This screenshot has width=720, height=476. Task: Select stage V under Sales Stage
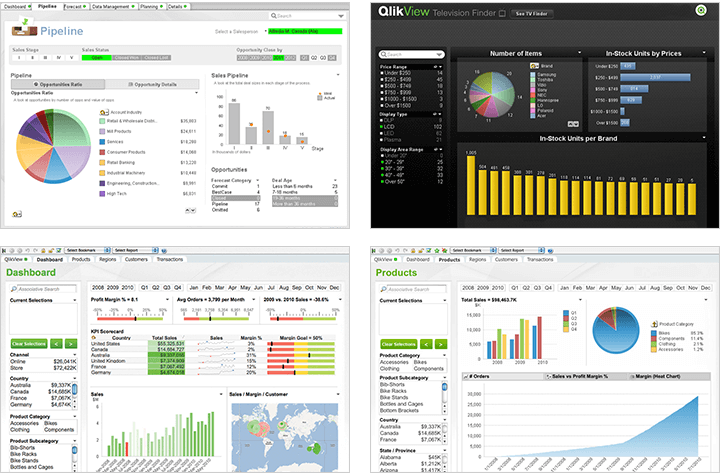click(x=71, y=58)
